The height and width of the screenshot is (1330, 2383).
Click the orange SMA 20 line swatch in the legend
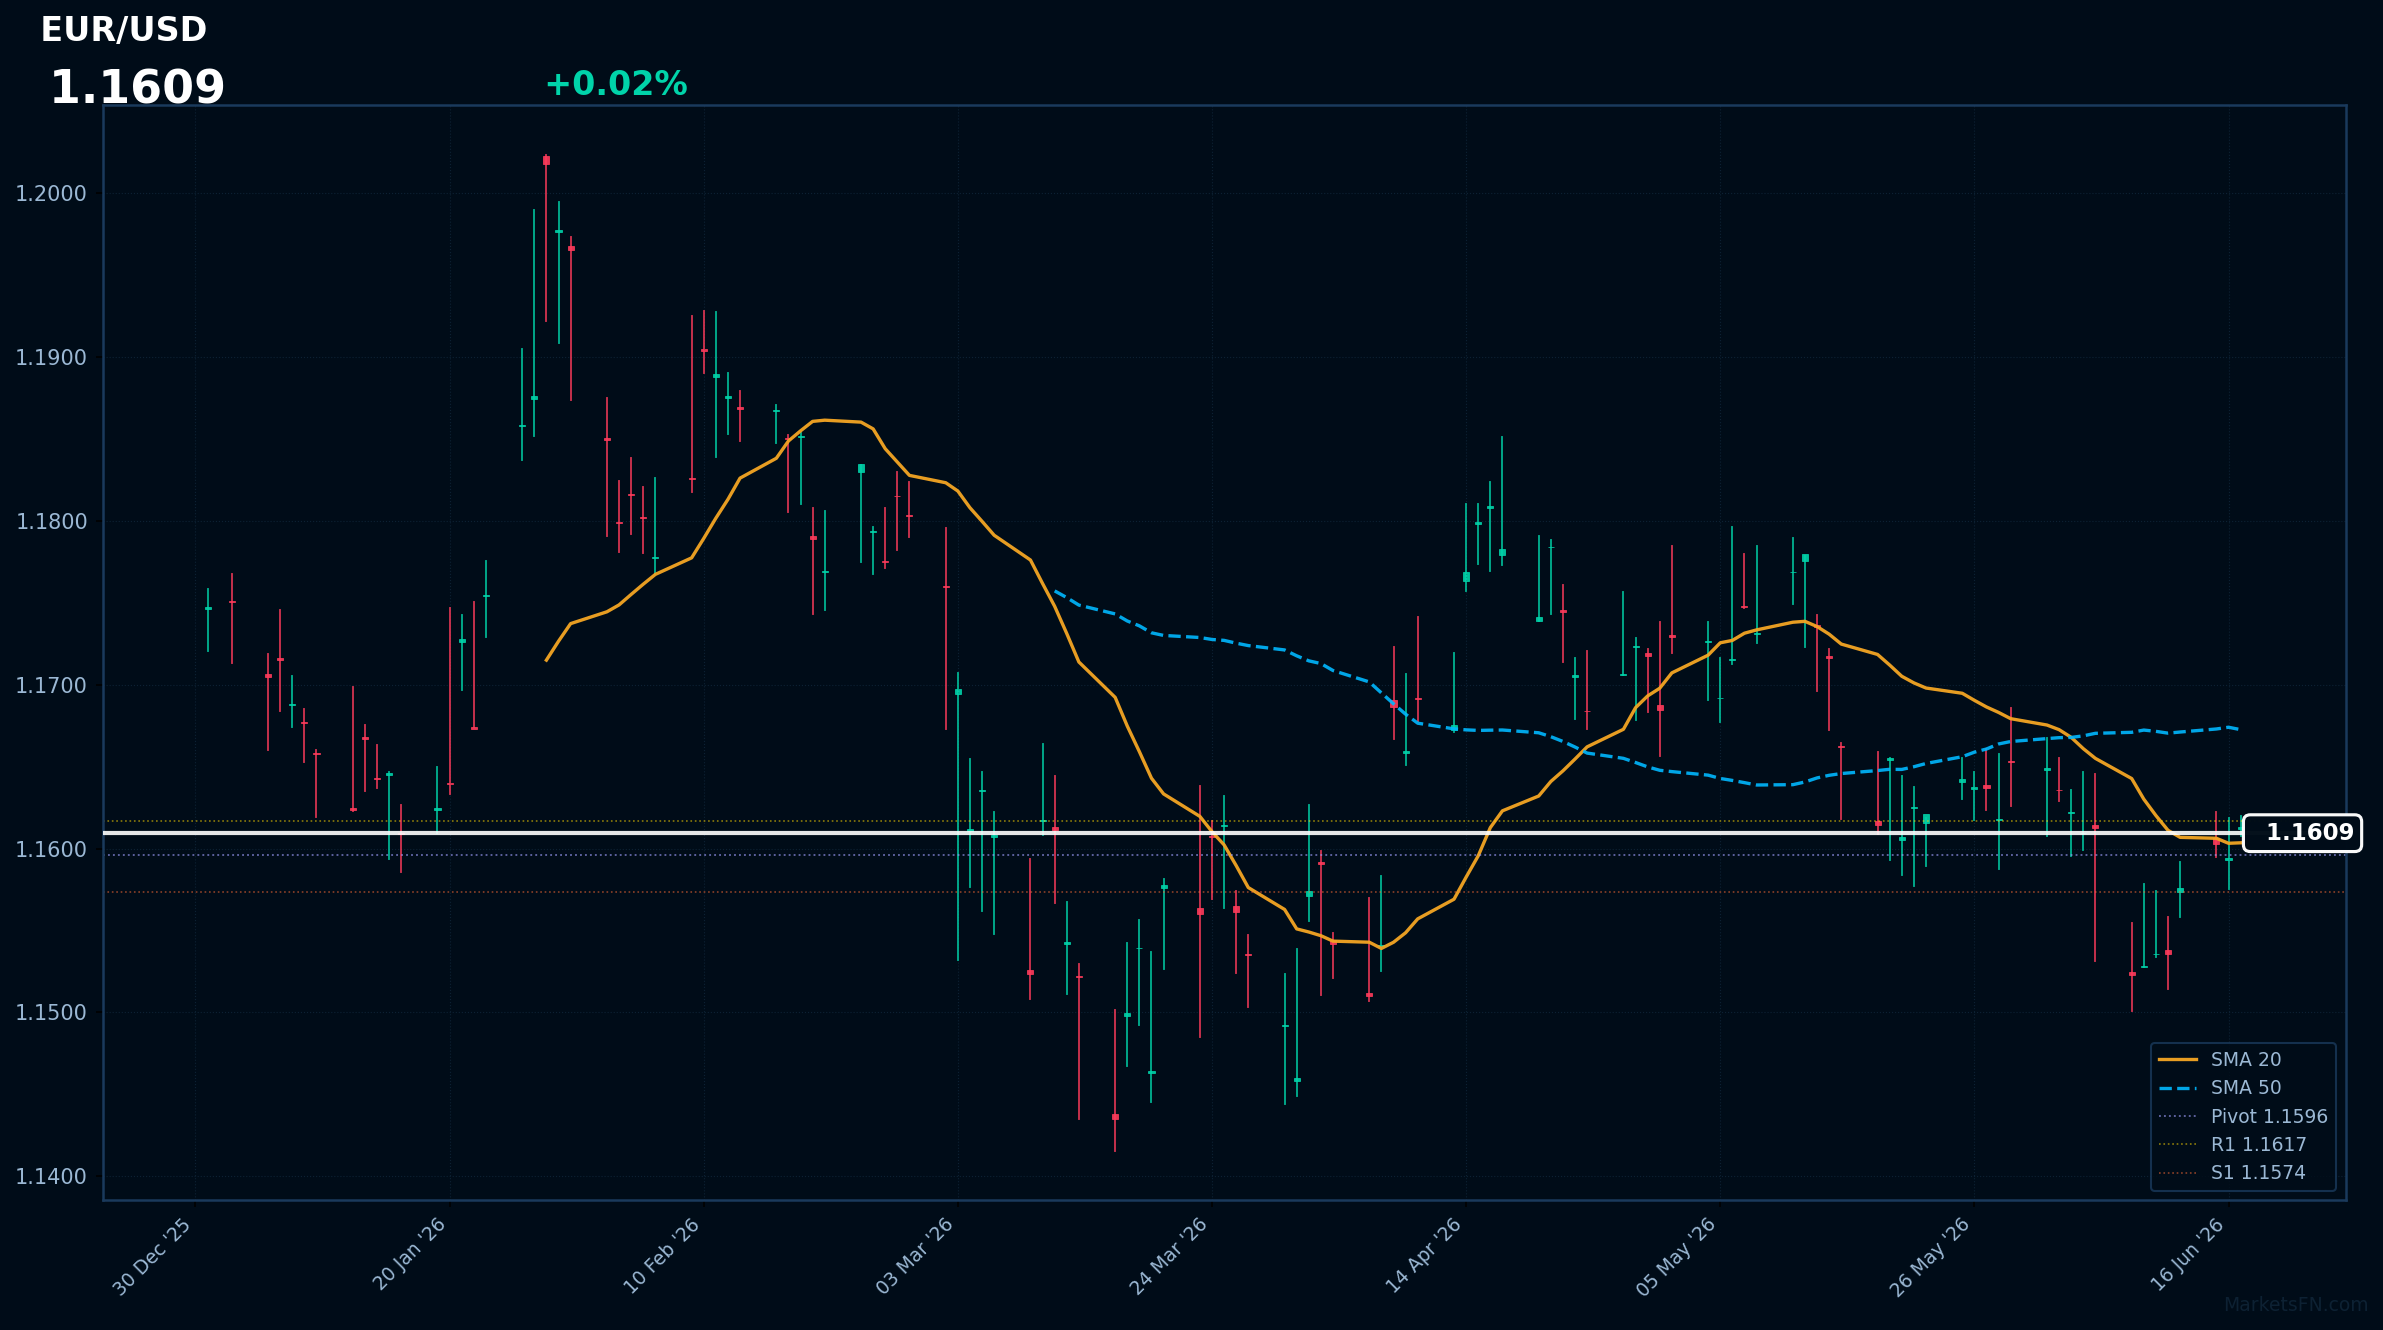pyautogui.click(x=2178, y=1060)
